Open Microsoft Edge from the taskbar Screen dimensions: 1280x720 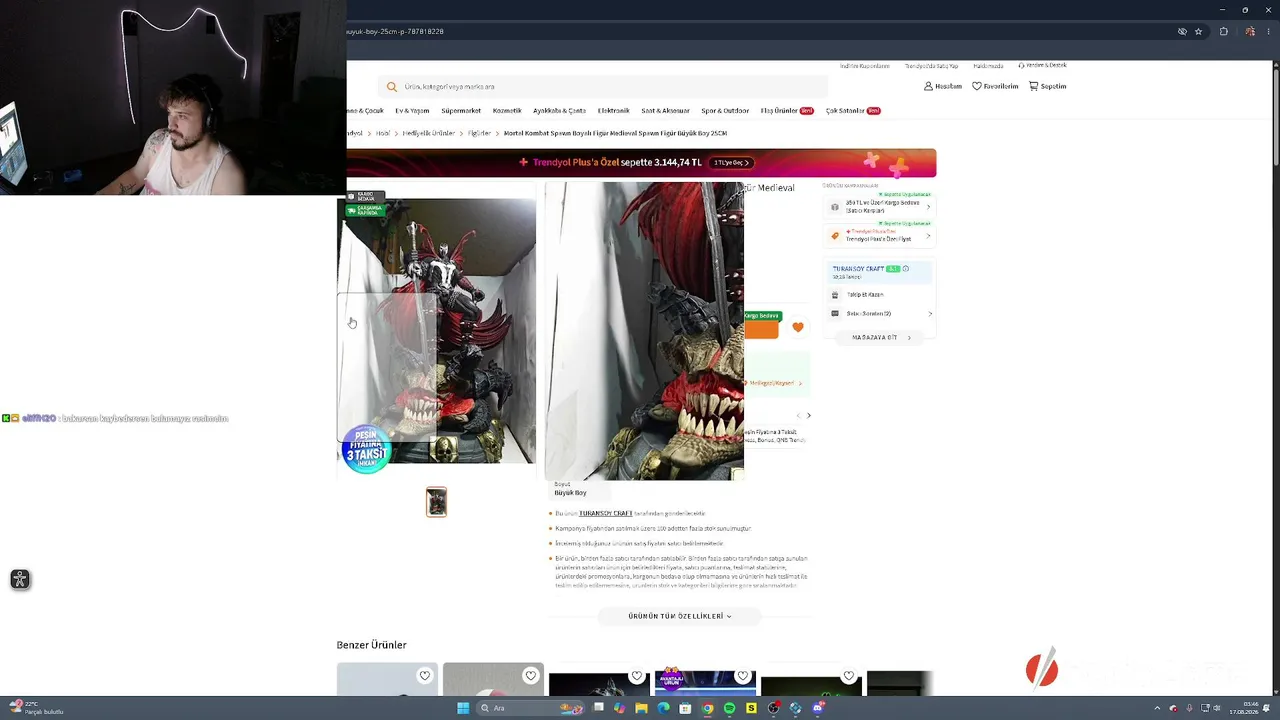coord(663,708)
